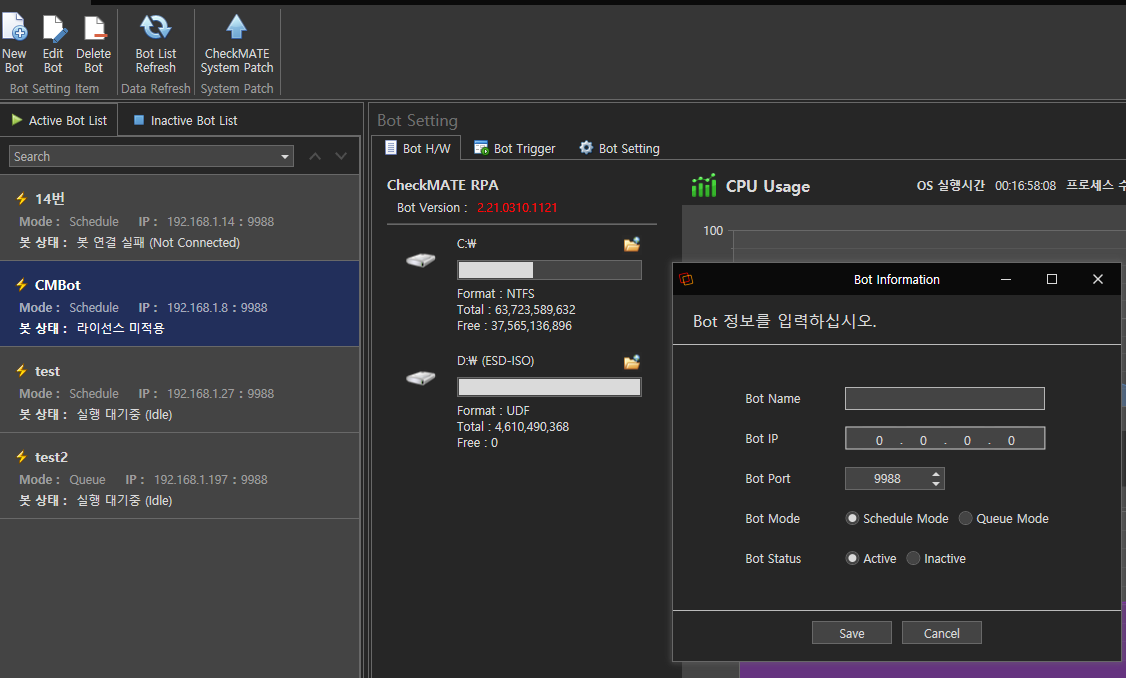Click the D: hard drive icon
The width and height of the screenshot is (1126, 678).
coord(421,376)
